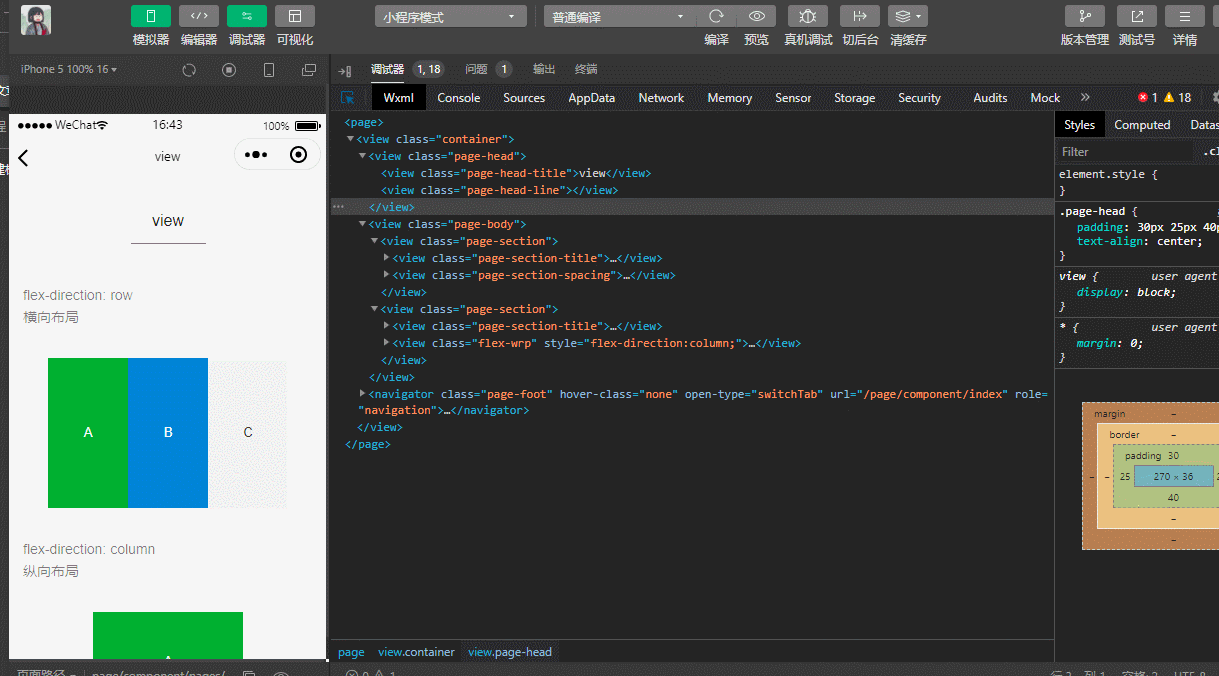Click the 真机调试 remote debug bug icon
1219x676 pixels.
808,16
